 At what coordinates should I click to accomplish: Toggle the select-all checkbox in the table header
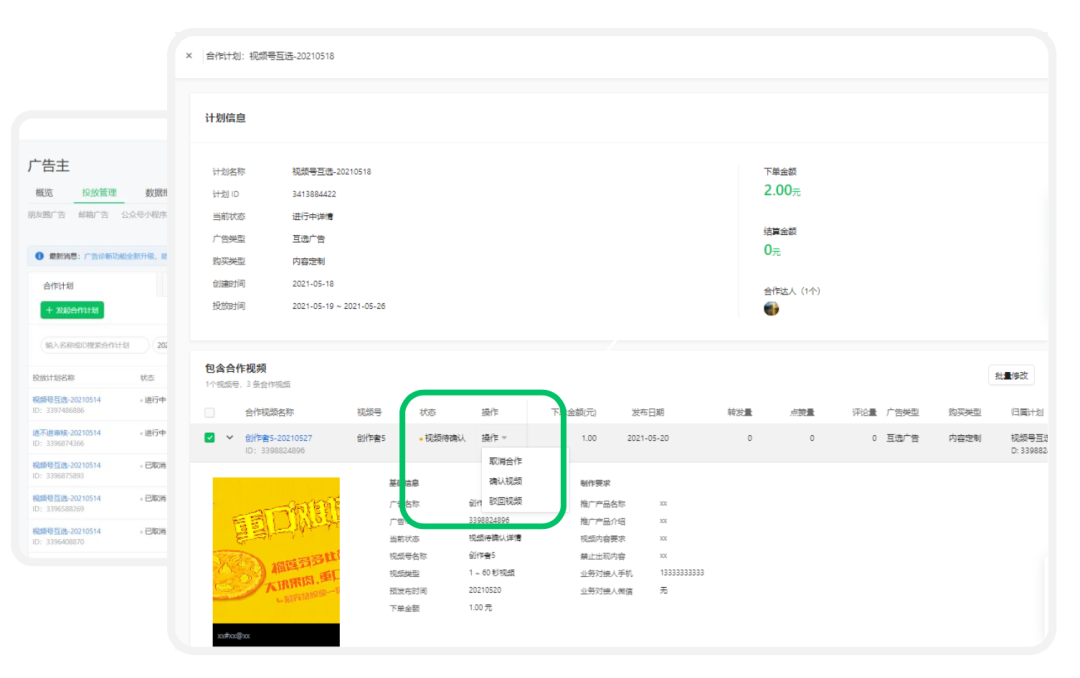[210, 412]
